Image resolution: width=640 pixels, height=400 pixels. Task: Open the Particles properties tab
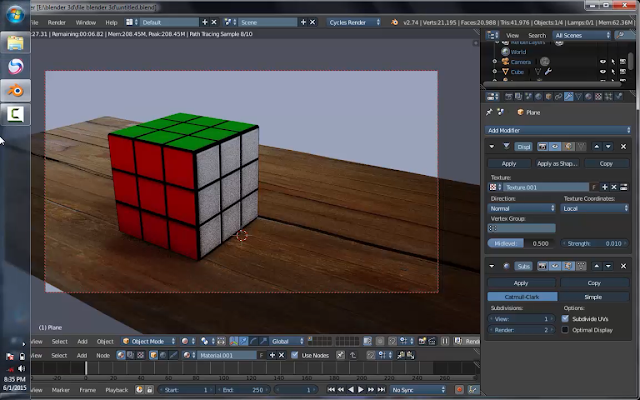tap(609, 97)
